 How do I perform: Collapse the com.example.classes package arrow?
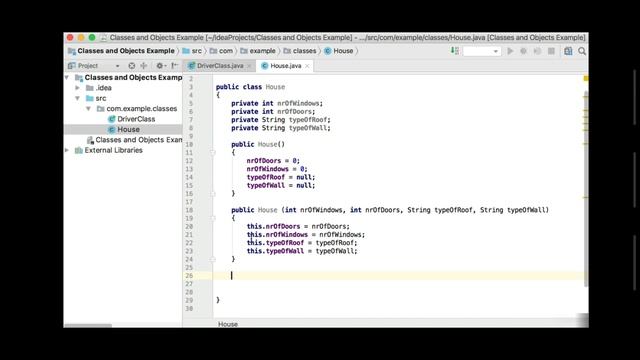click(x=88, y=109)
